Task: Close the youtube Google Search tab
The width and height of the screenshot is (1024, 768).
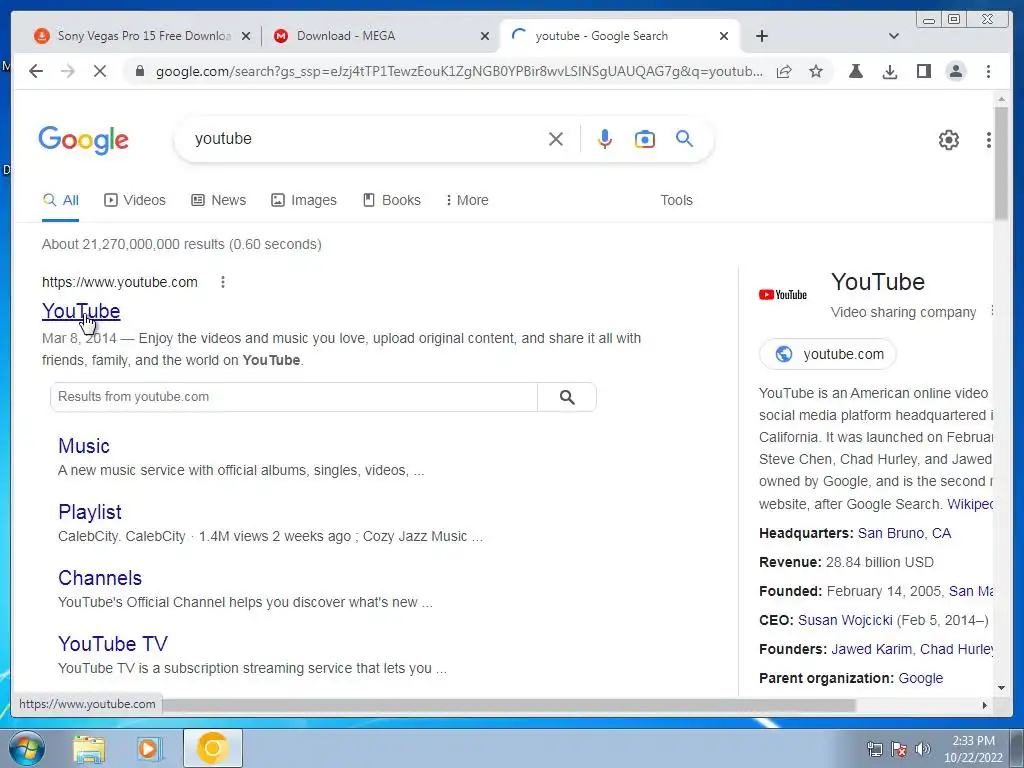Action: click(x=724, y=37)
